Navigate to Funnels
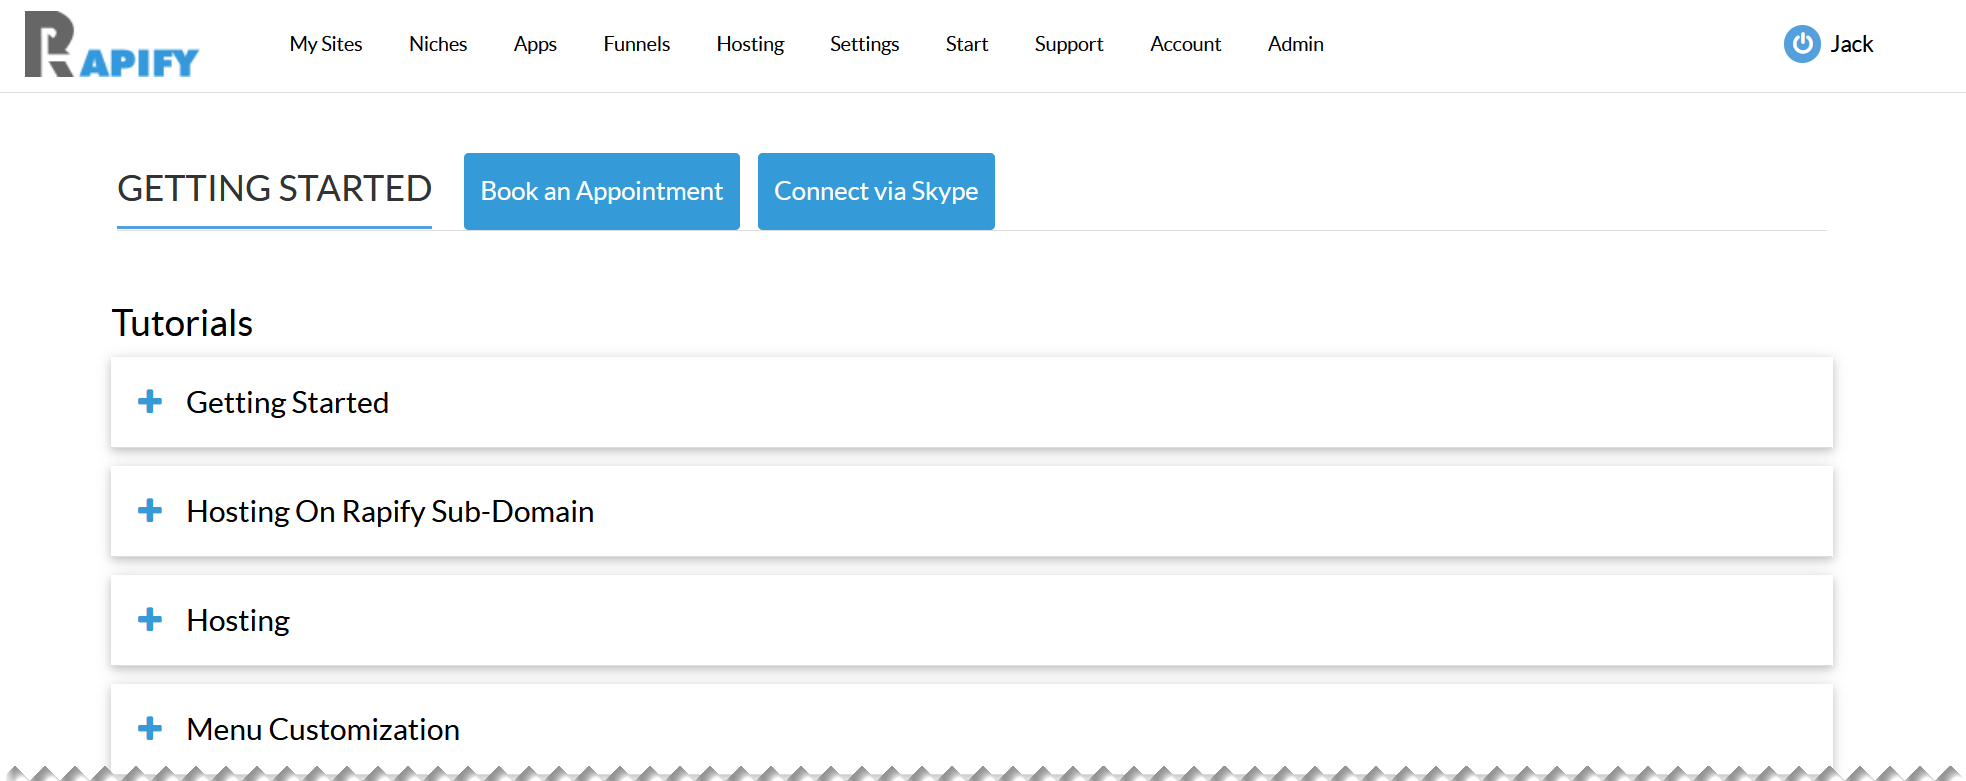 636,44
